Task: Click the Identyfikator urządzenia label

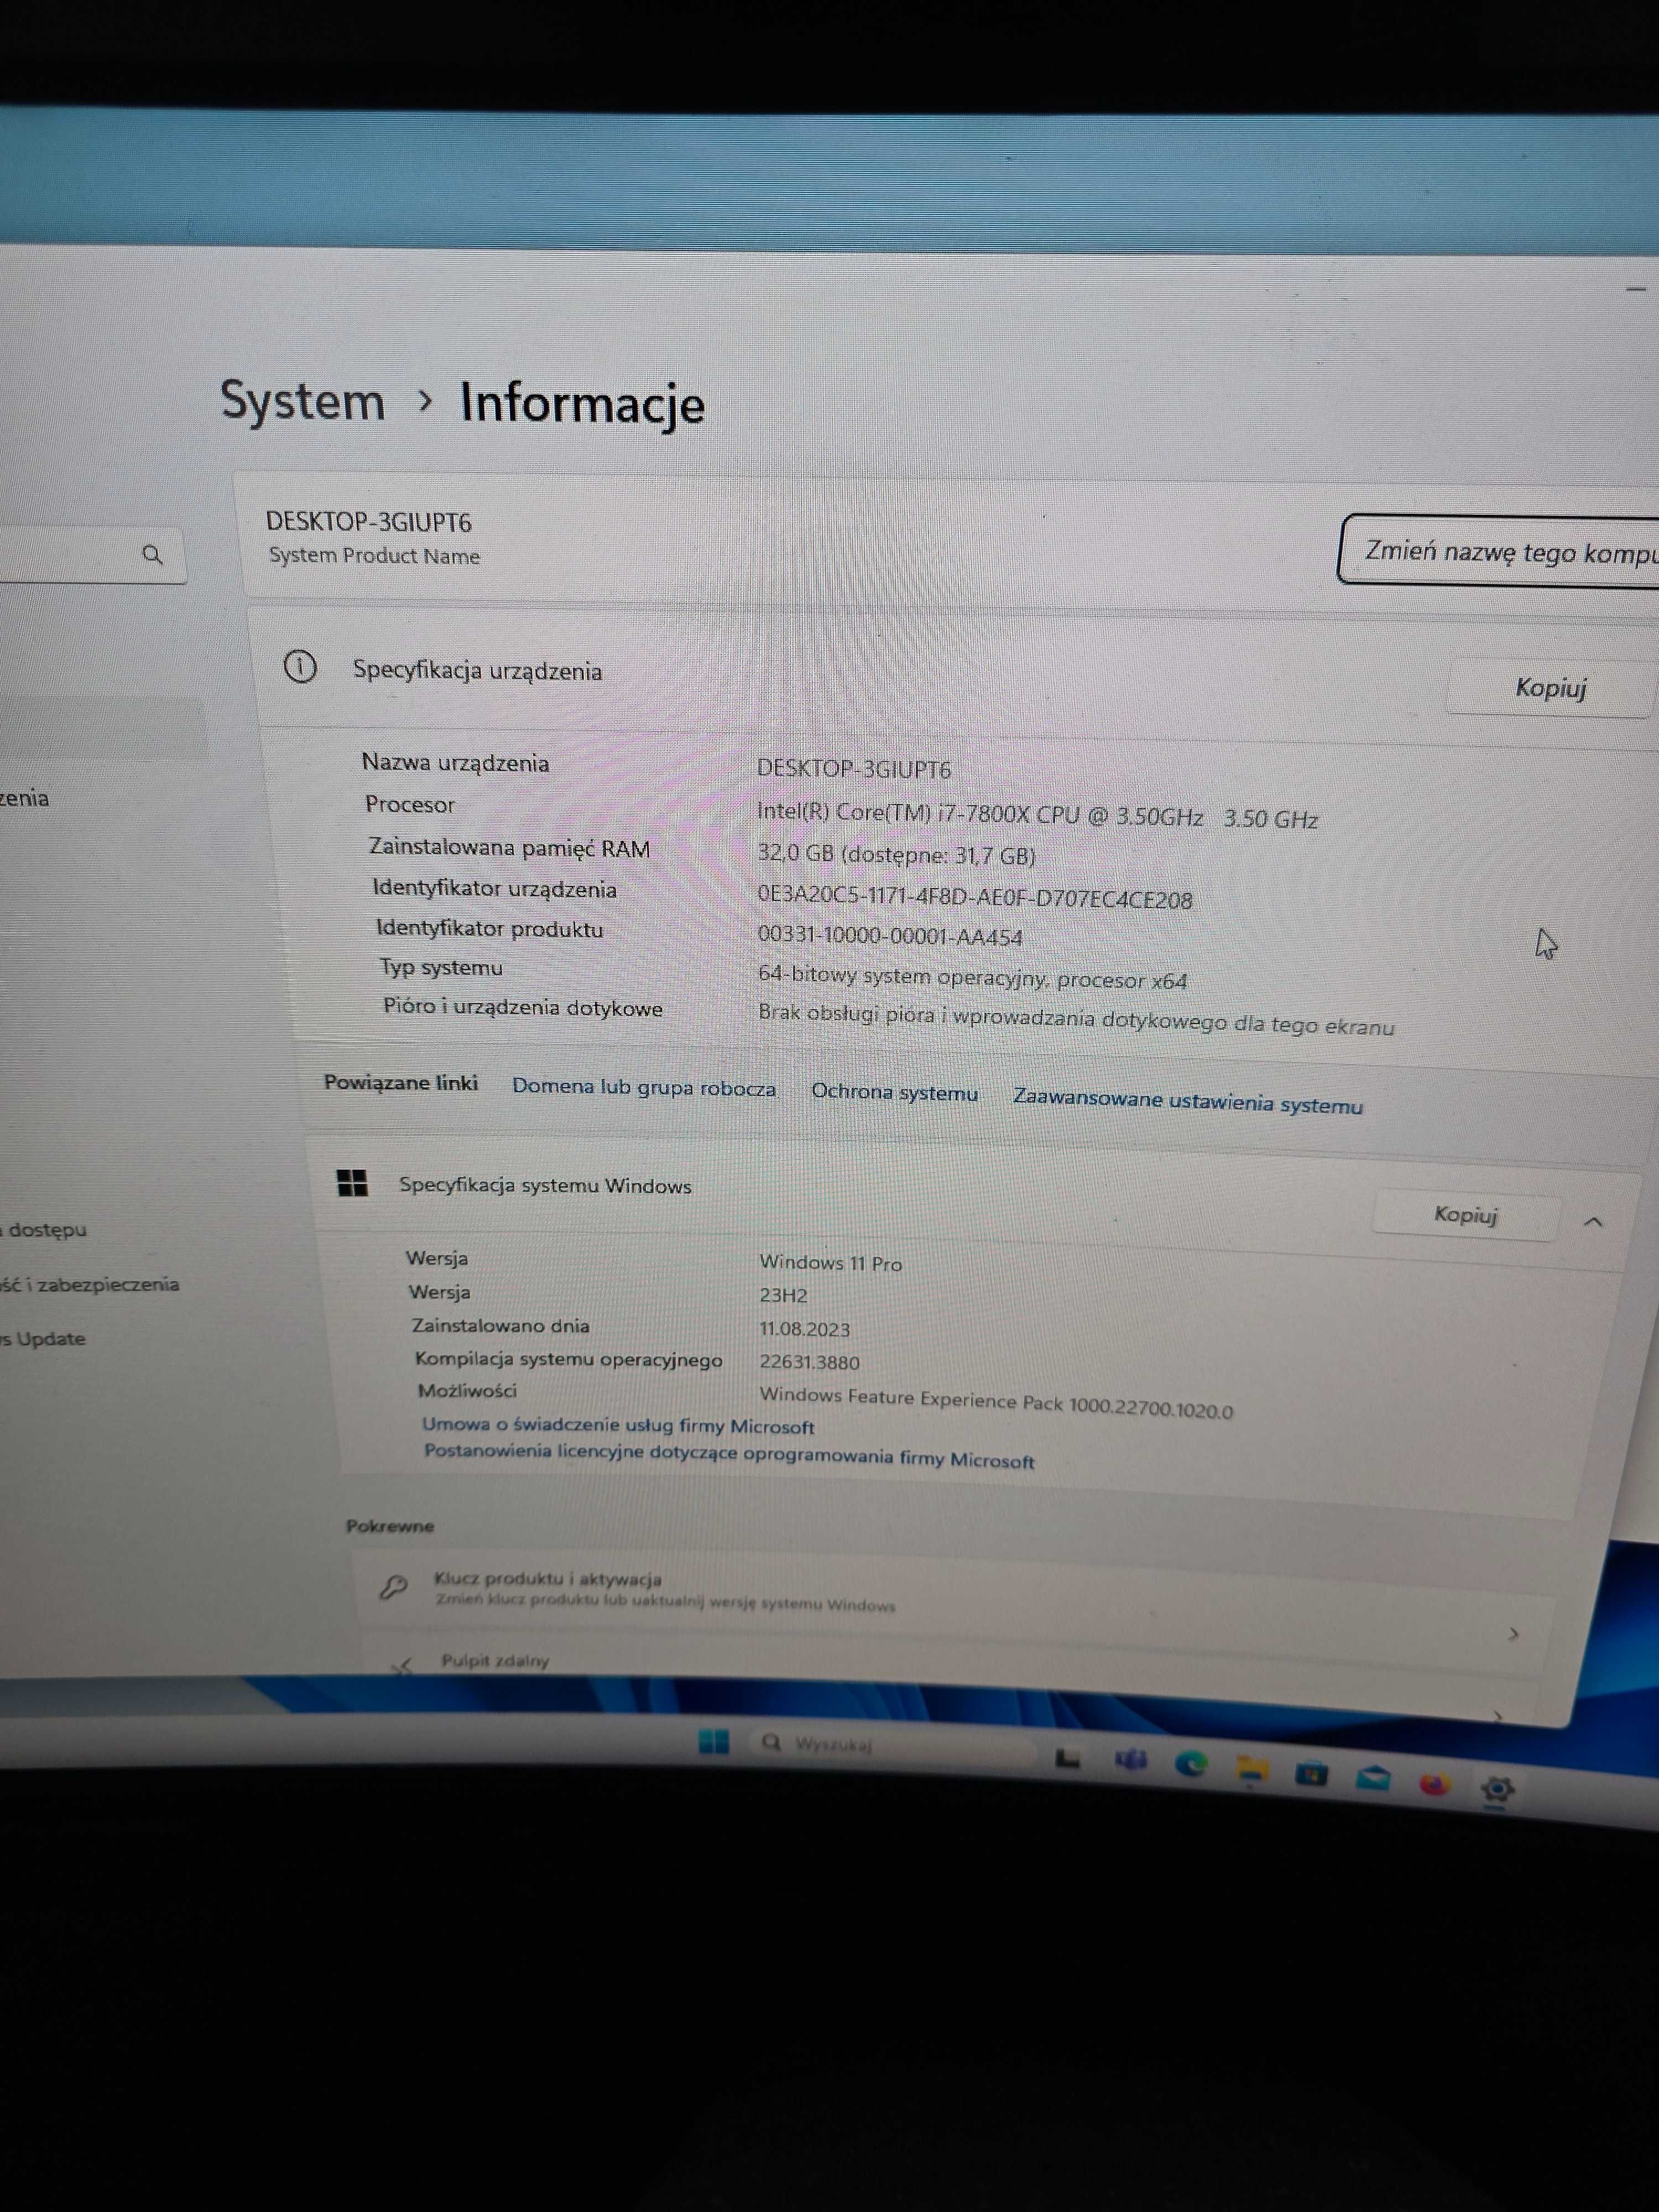Action: (x=494, y=888)
